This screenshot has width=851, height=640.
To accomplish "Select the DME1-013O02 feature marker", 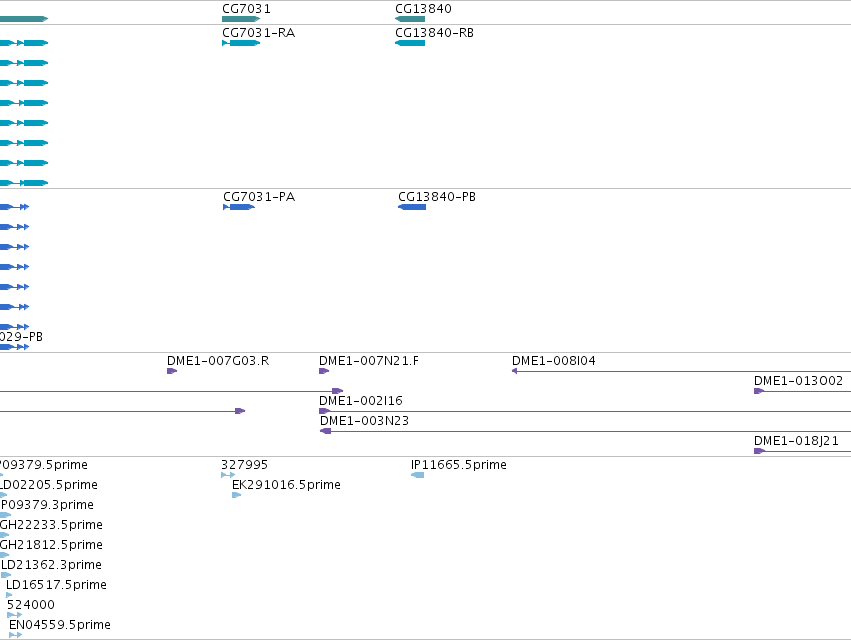I will [759, 391].
